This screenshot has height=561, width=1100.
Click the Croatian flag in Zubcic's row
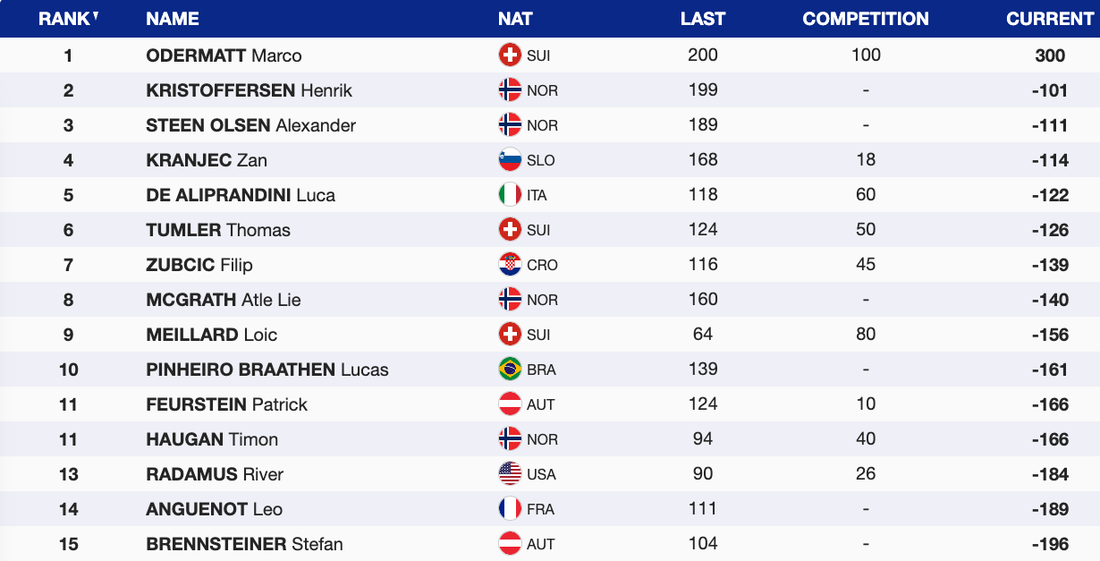510,265
